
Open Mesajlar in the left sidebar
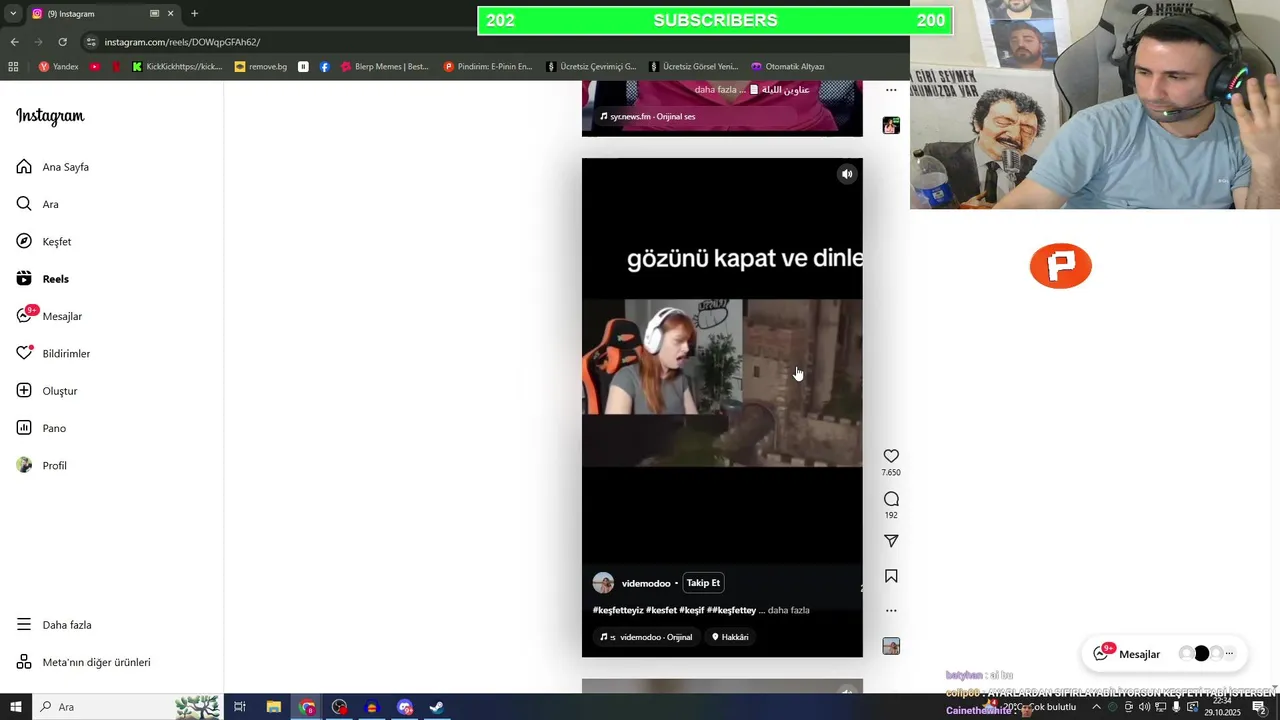(x=49, y=316)
